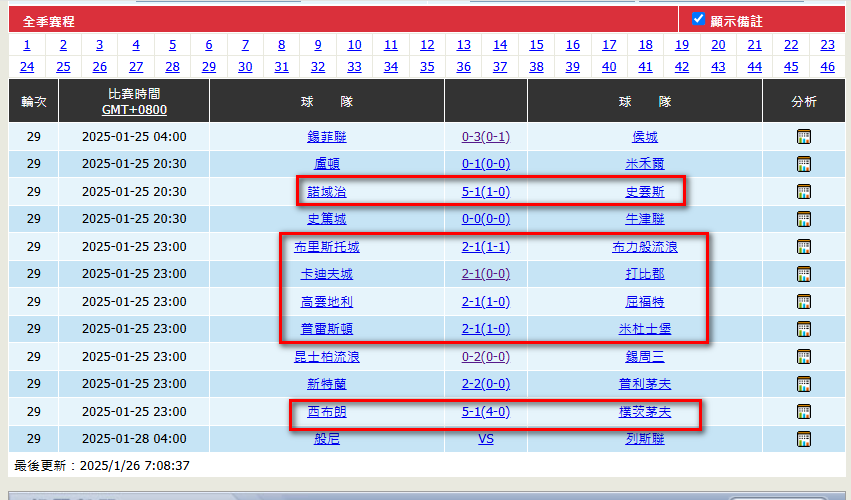Image resolution: width=851 pixels, height=500 pixels.
Task: Open analysis icon for 布里斯托城 match
Action: point(803,246)
